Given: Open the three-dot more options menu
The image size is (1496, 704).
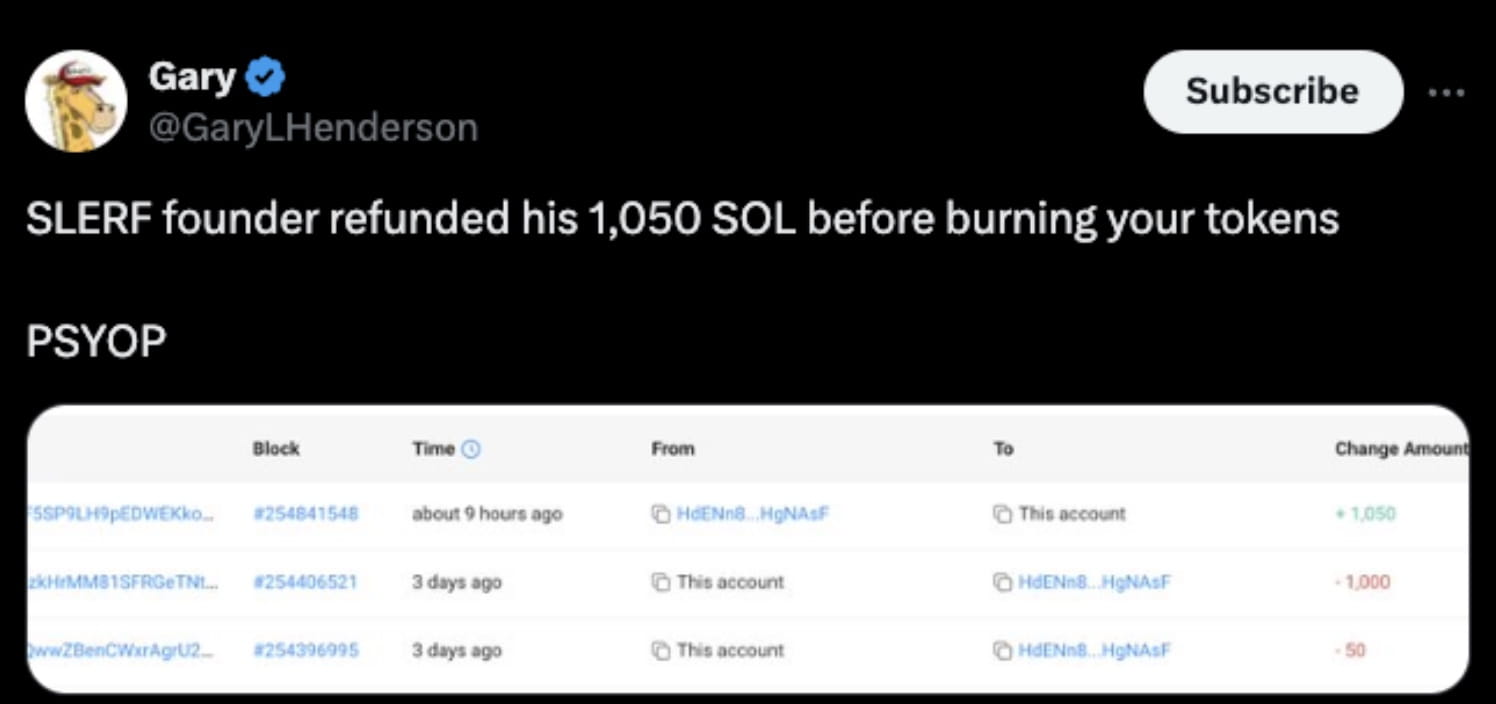Looking at the screenshot, I should 1447,92.
